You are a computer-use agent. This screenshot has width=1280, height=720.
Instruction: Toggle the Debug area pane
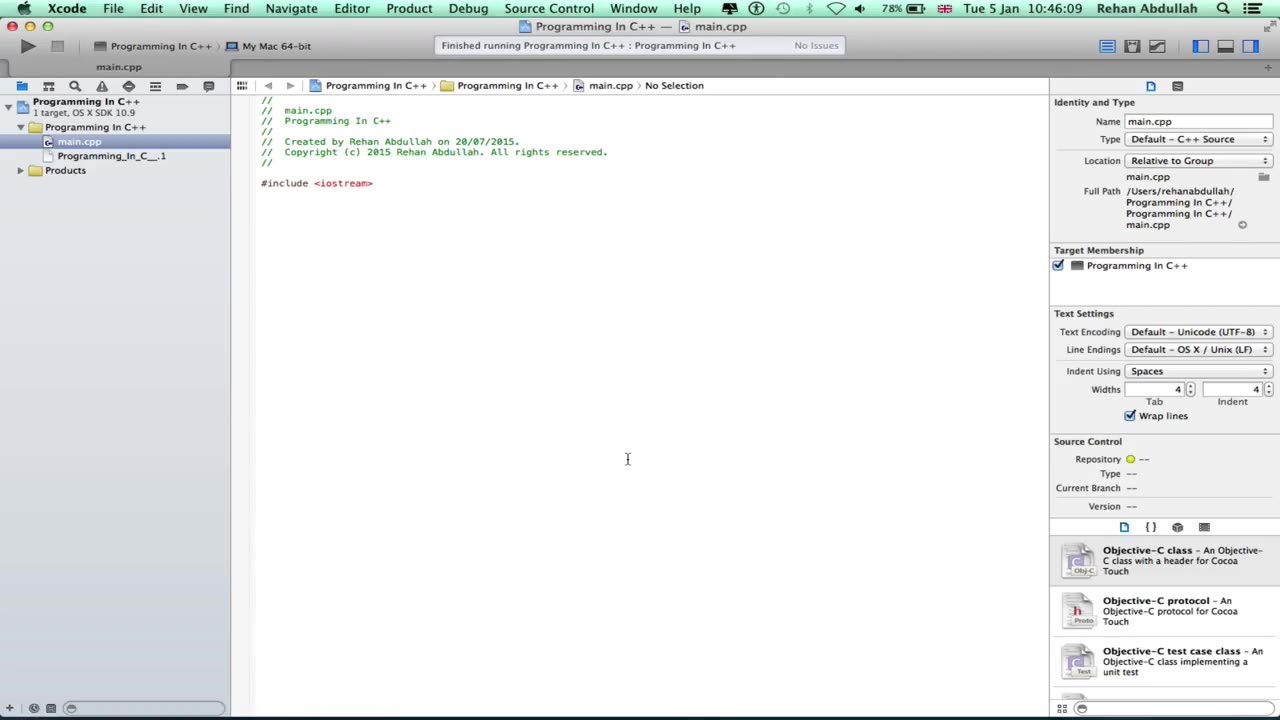[x=1225, y=46]
